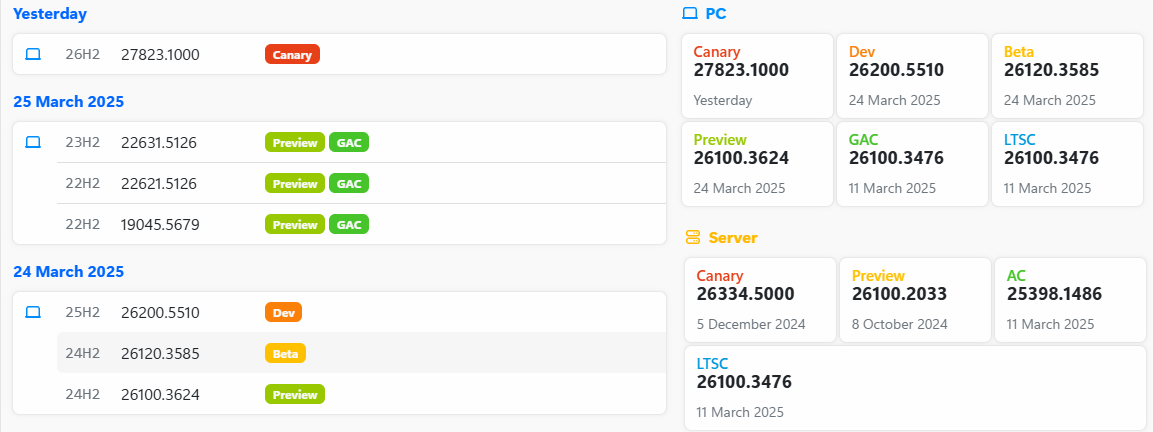Click the PC section heading
The width and height of the screenshot is (1153, 432).
715,13
